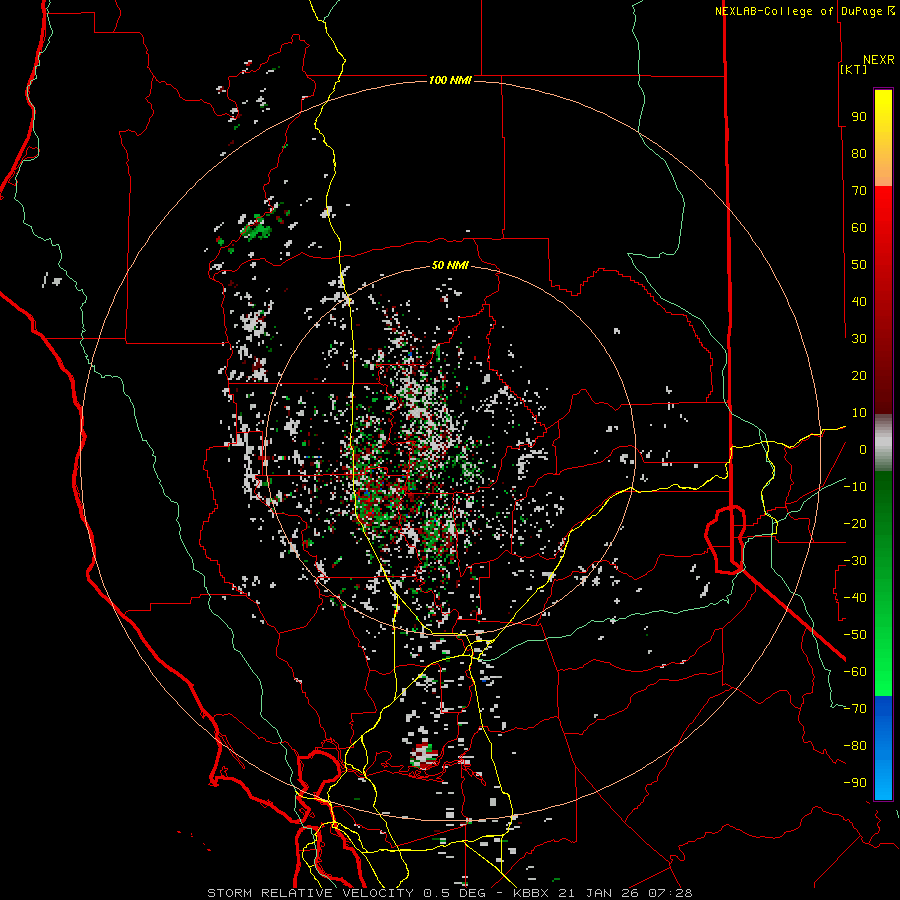This screenshot has height=900, width=900.
Task: Select the -30 knot scale label
Action: click(855, 561)
